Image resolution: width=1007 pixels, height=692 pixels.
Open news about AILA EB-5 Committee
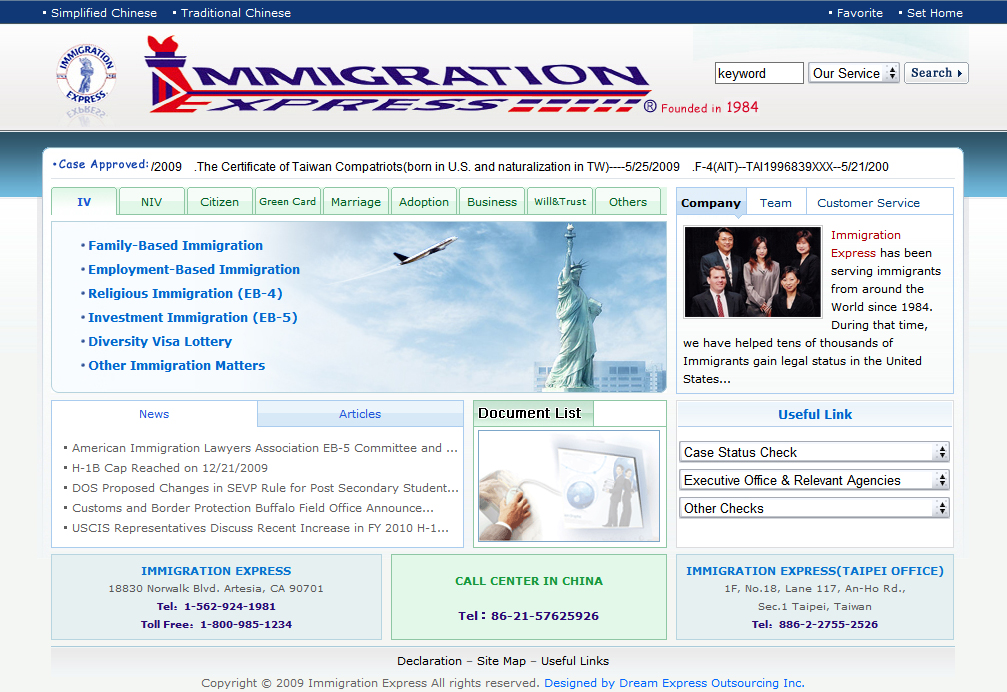pos(265,448)
